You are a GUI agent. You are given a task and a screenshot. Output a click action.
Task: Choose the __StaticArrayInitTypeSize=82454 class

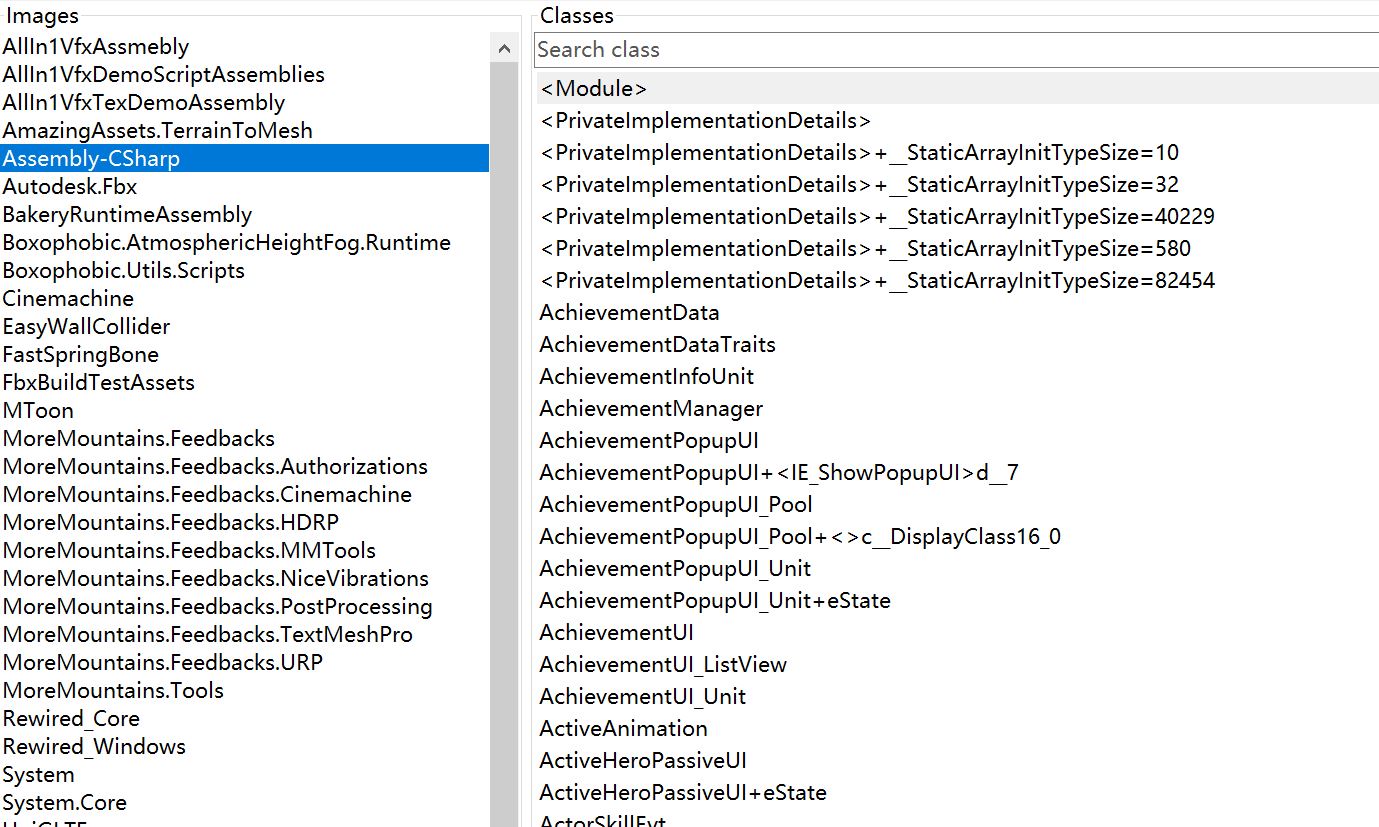tap(958, 280)
